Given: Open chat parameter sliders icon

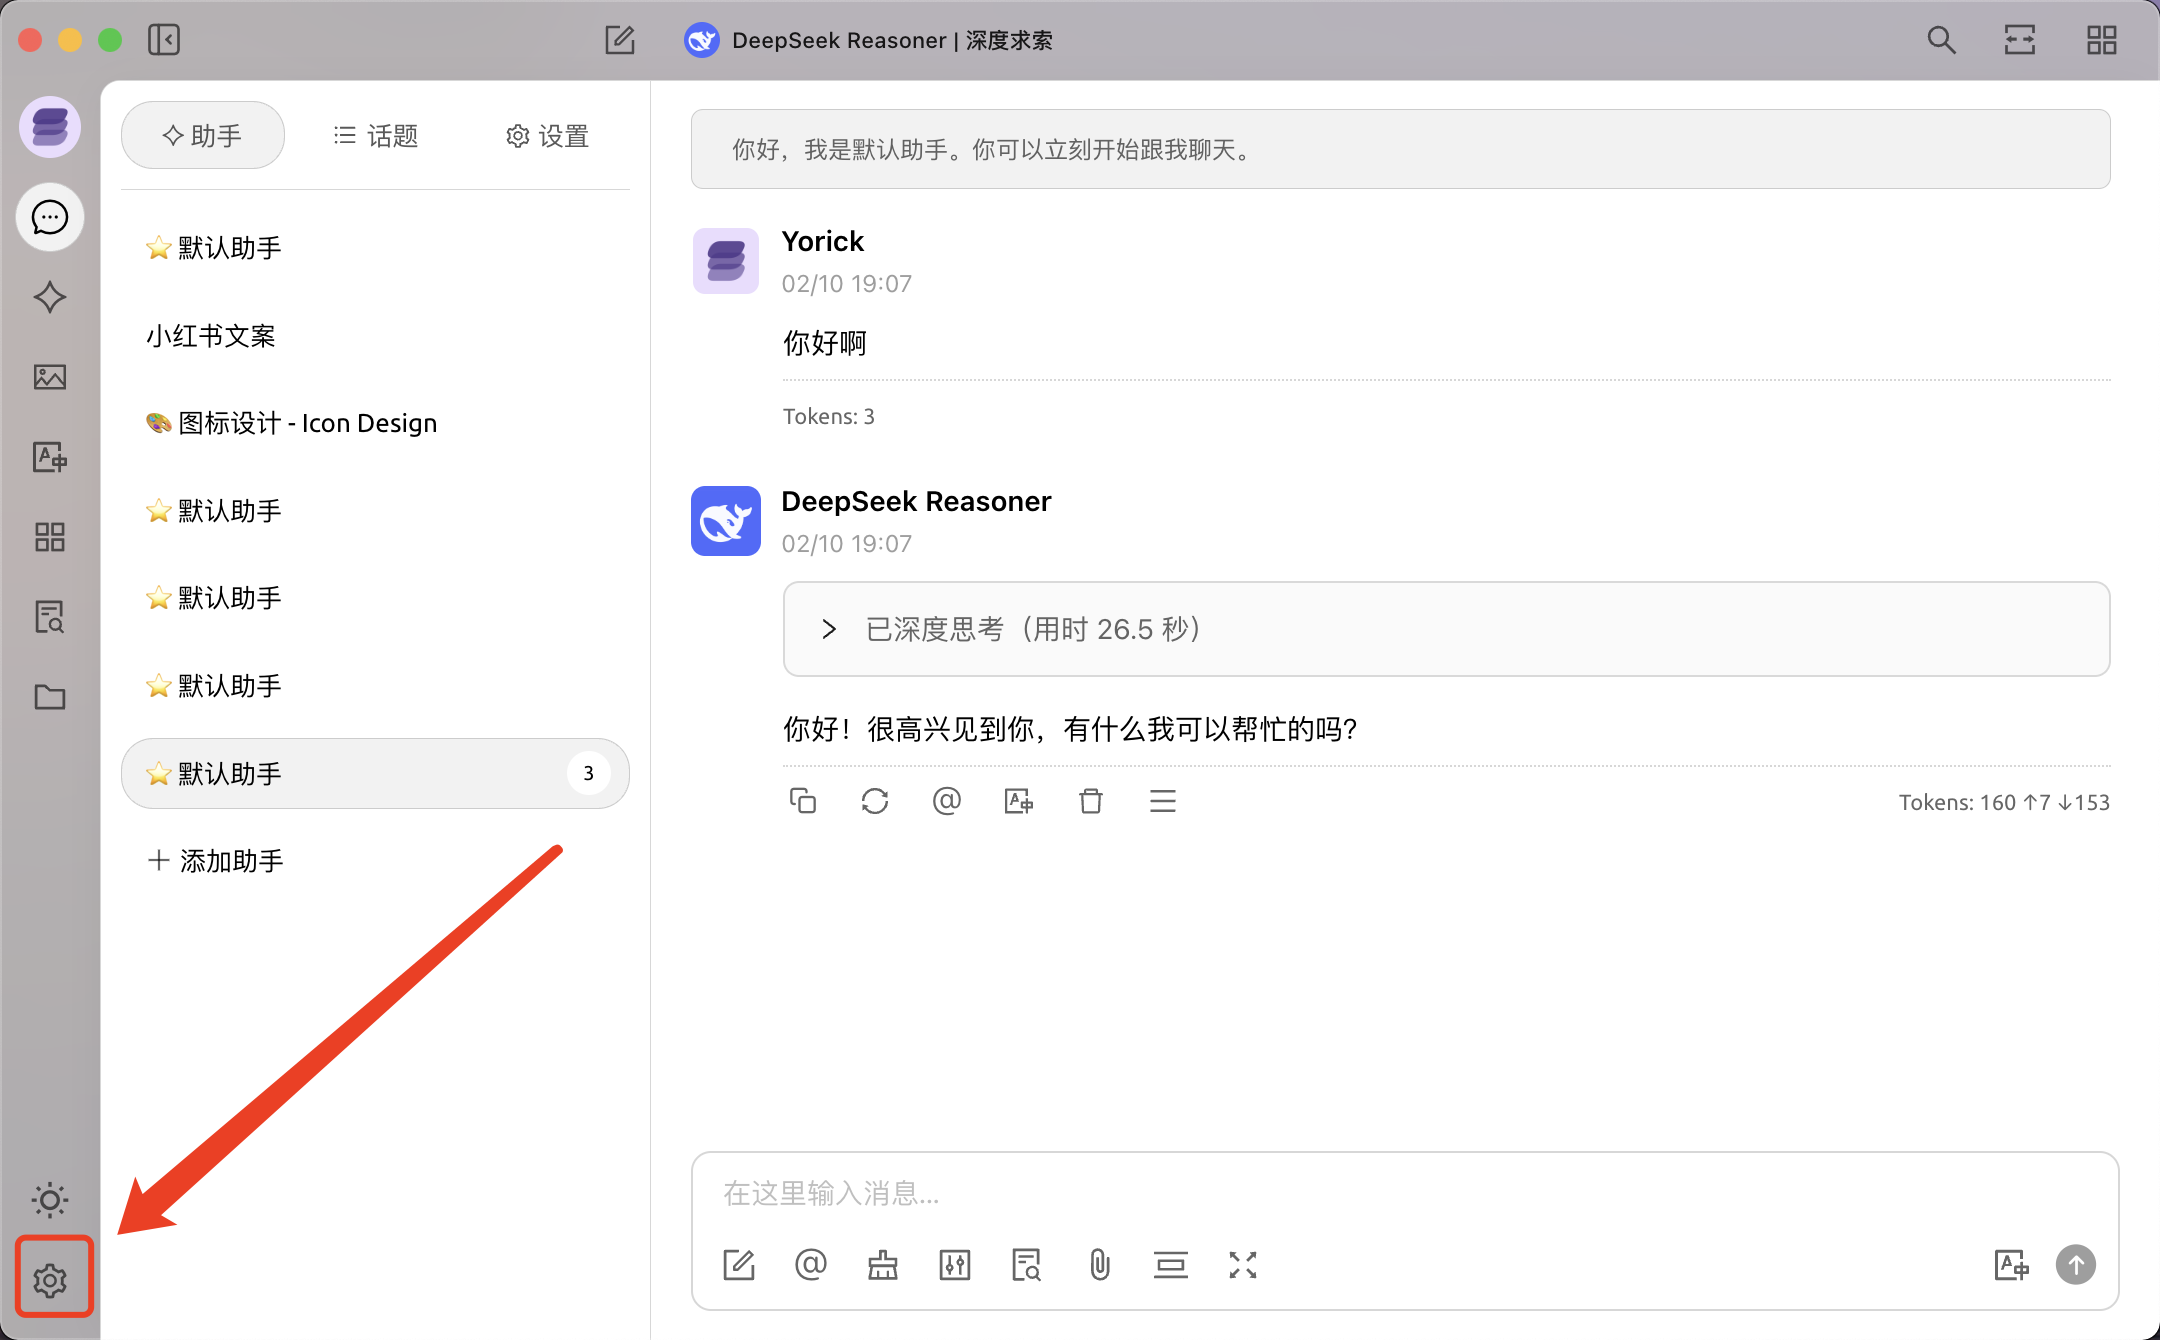Looking at the screenshot, I should [x=955, y=1265].
